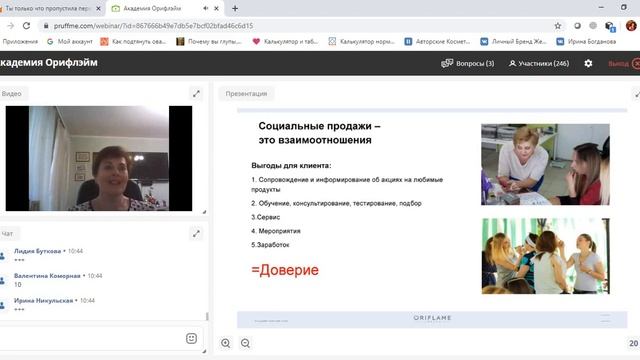Click slide item '3.Сервис'
The height and width of the screenshot is (360, 640).
coord(265,217)
